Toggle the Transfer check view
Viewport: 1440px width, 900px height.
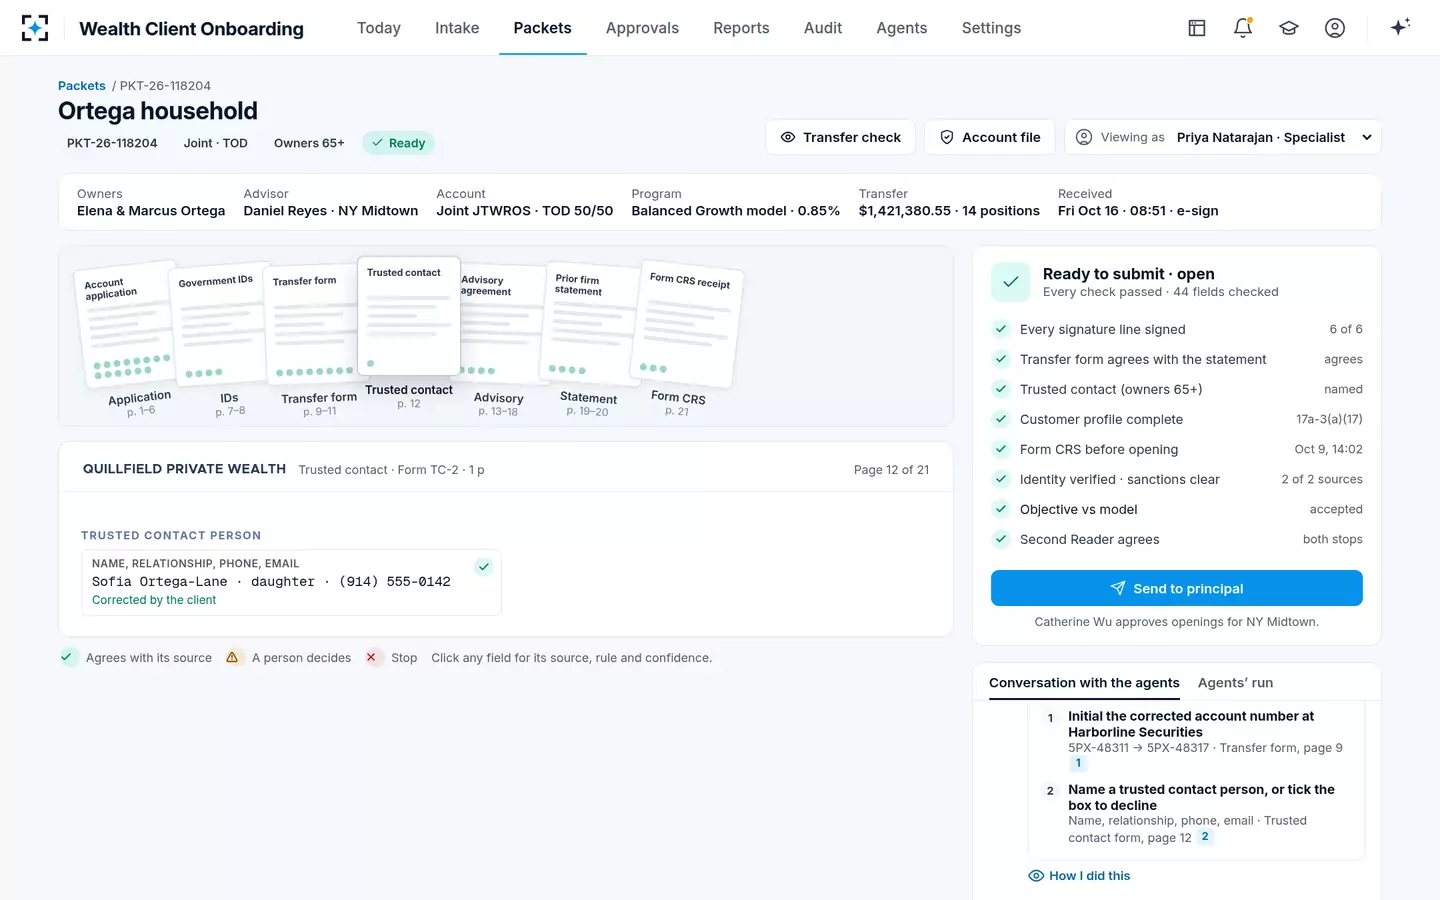pos(841,137)
